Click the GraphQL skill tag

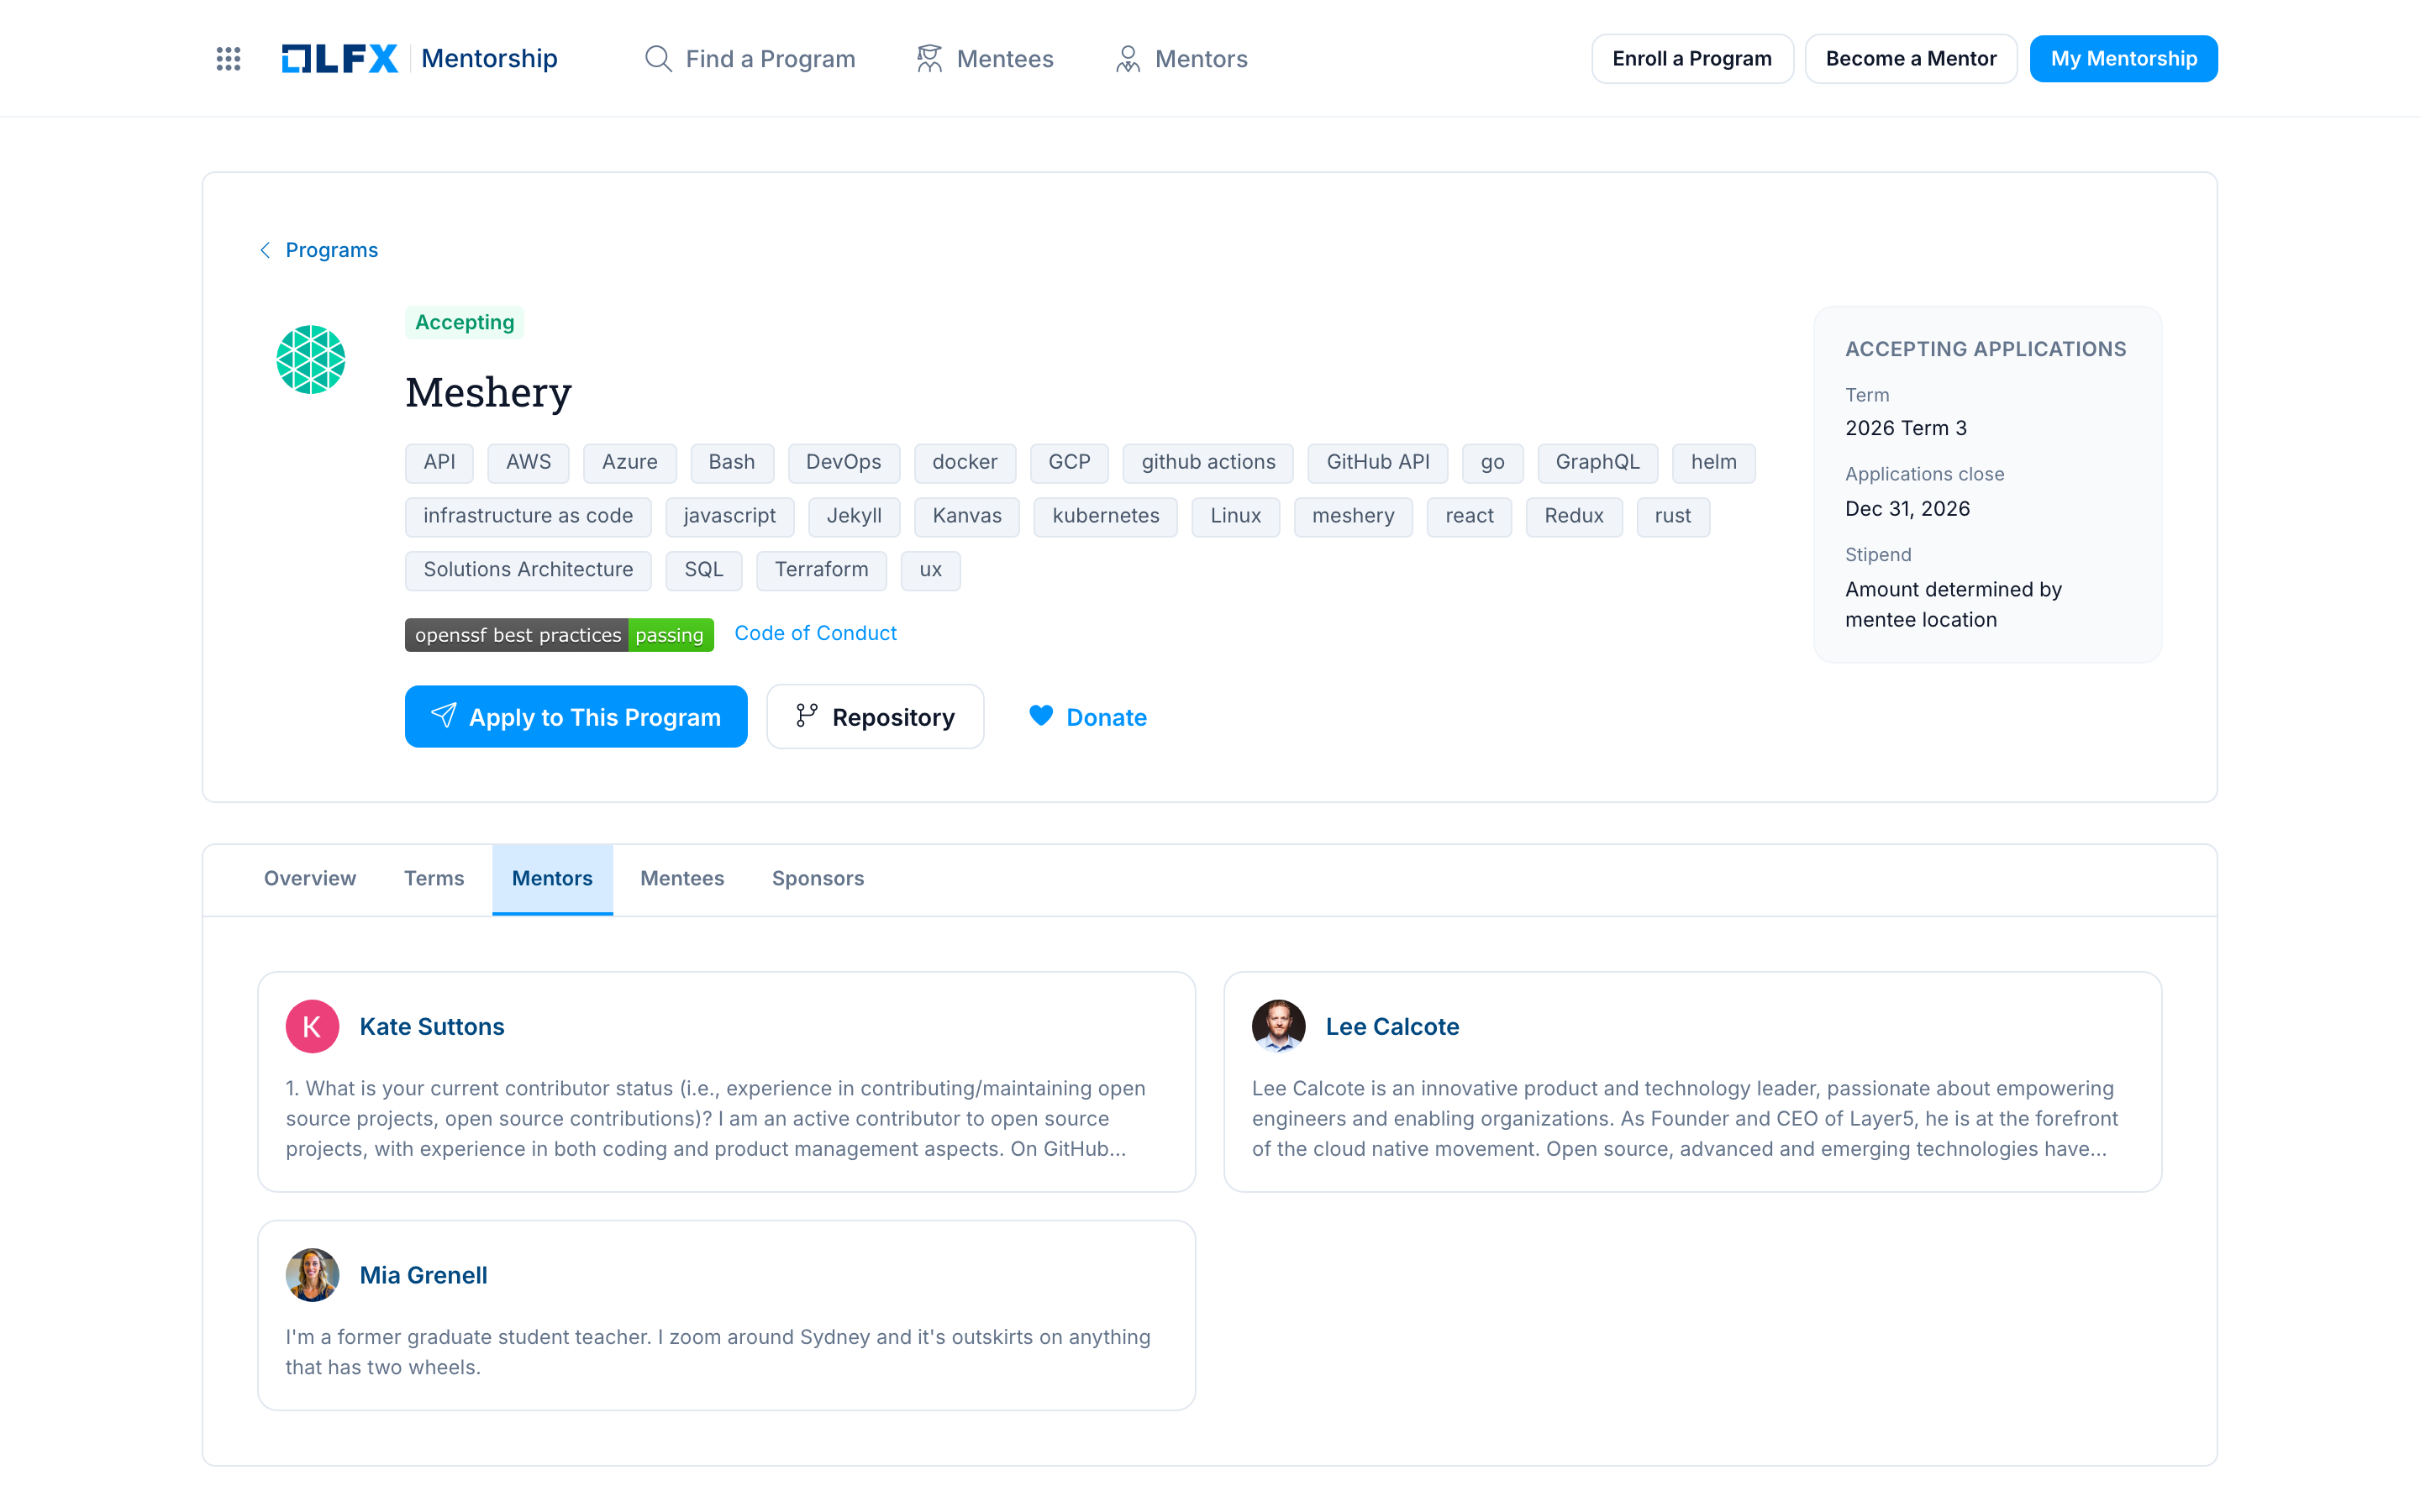coord(1597,462)
